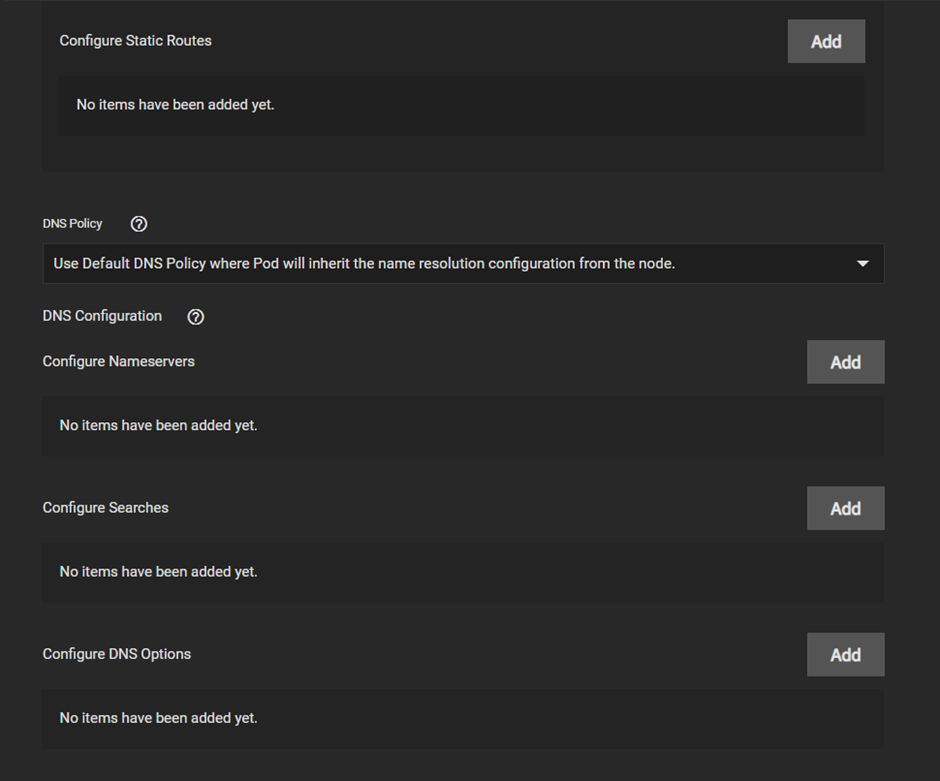
Task: Add a nameserver entry
Action: click(x=845, y=362)
